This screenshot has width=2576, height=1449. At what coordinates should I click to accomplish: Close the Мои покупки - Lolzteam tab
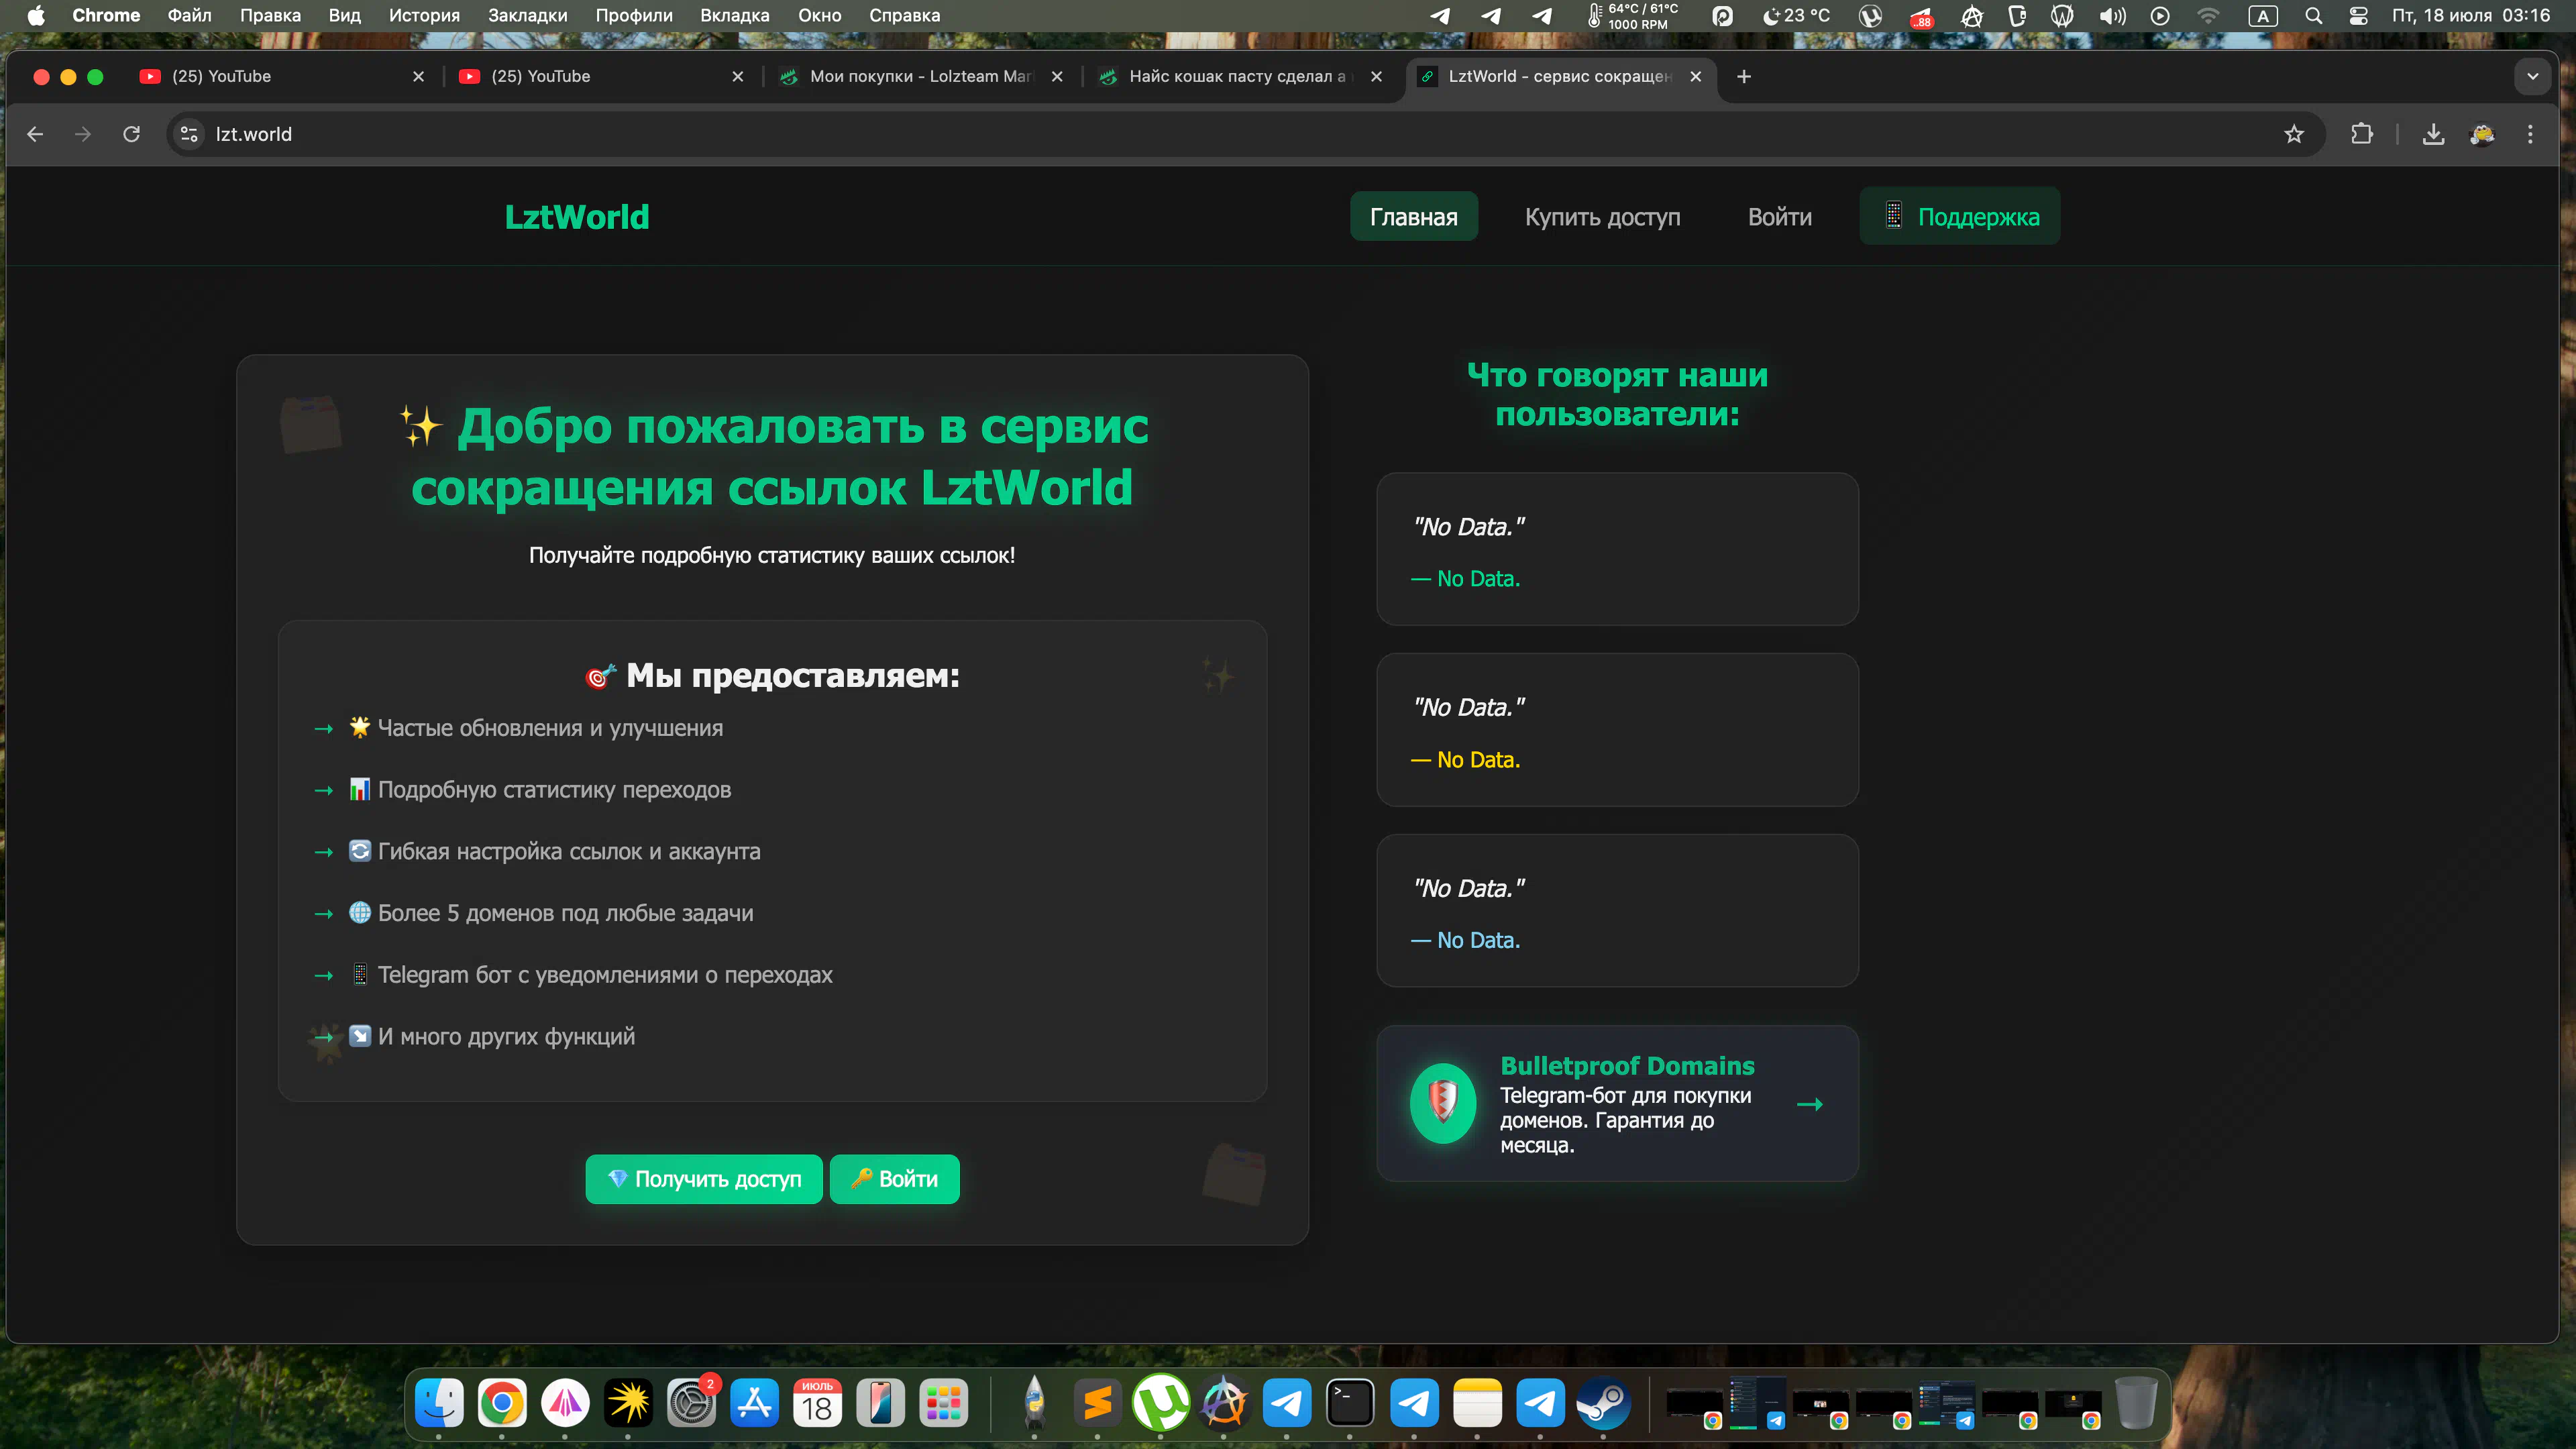pos(1057,76)
